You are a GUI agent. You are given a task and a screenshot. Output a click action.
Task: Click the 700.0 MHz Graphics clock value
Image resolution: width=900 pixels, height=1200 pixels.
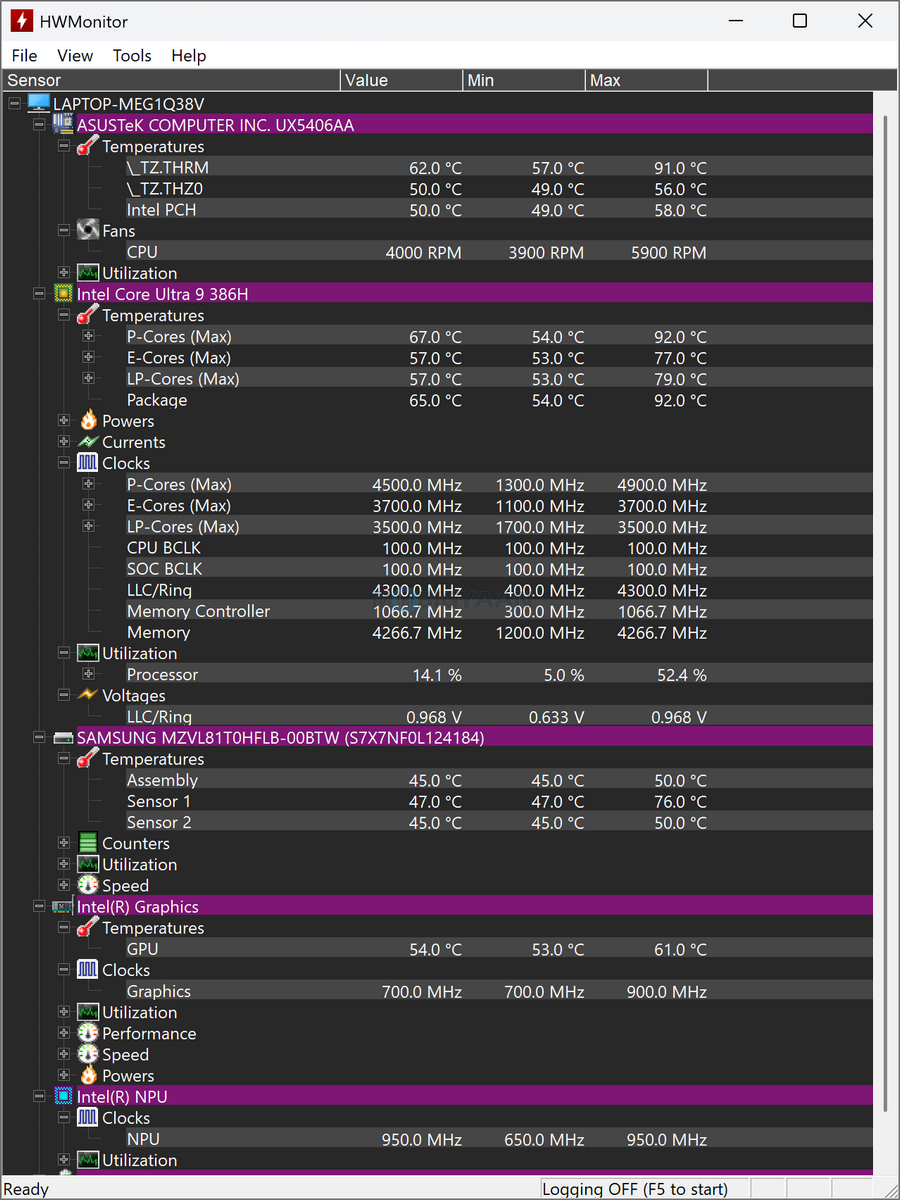coord(422,992)
